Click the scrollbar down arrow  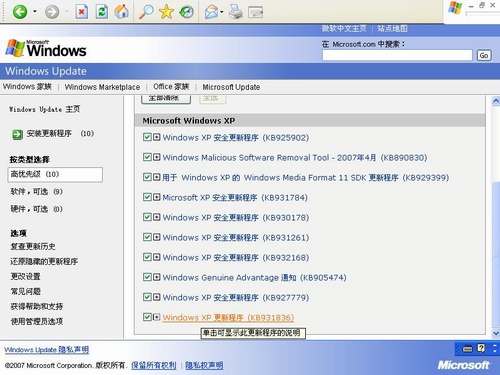click(x=496, y=333)
